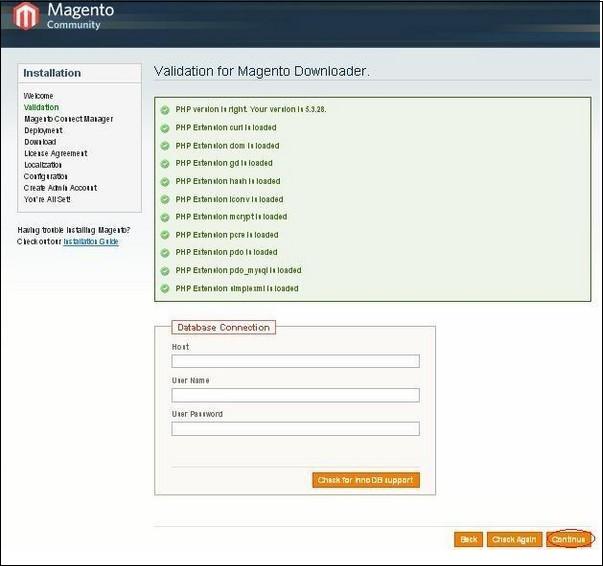Click the pcre extension check icon

[x=165, y=235]
